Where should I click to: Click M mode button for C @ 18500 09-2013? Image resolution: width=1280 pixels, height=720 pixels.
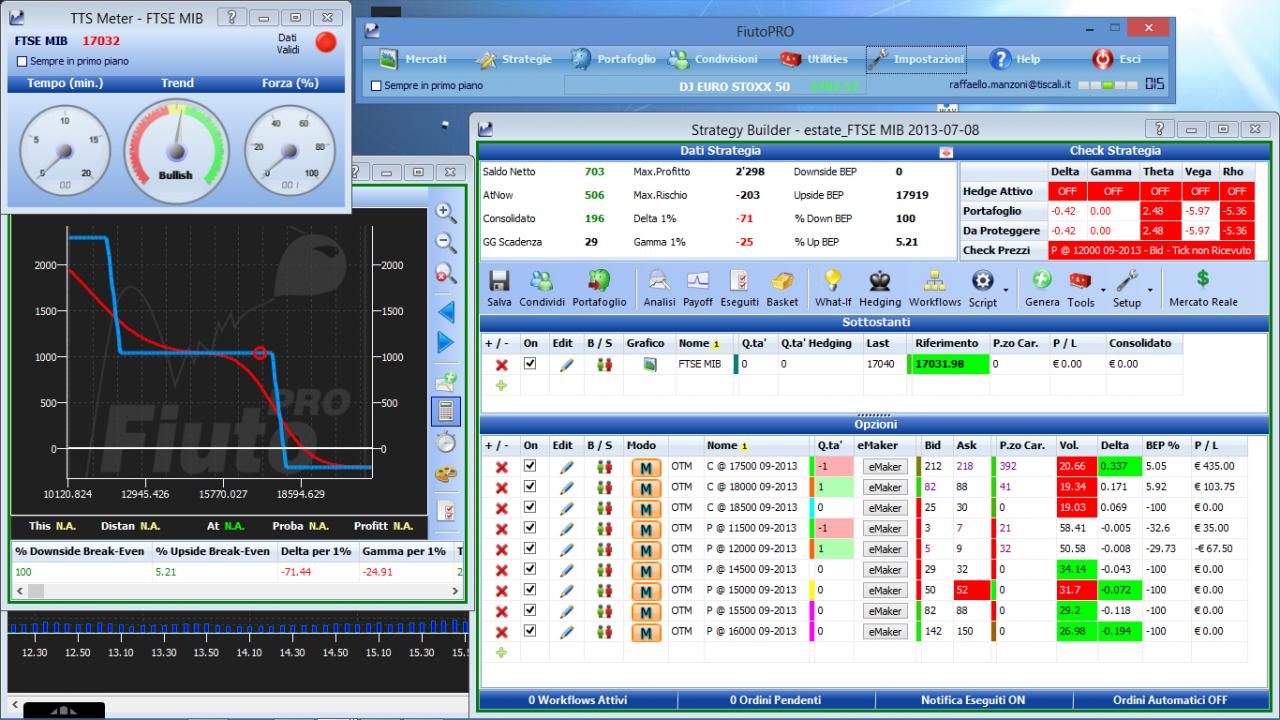coord(645,508)
